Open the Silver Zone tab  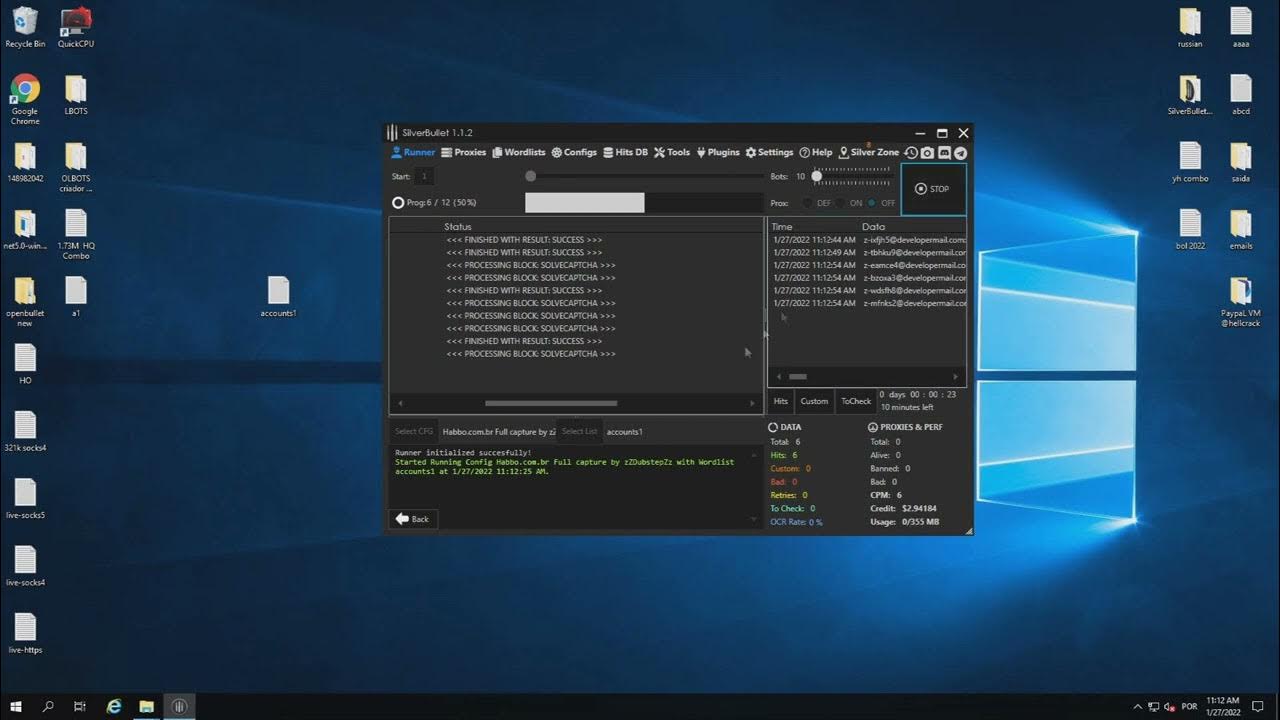click(869, 153)
